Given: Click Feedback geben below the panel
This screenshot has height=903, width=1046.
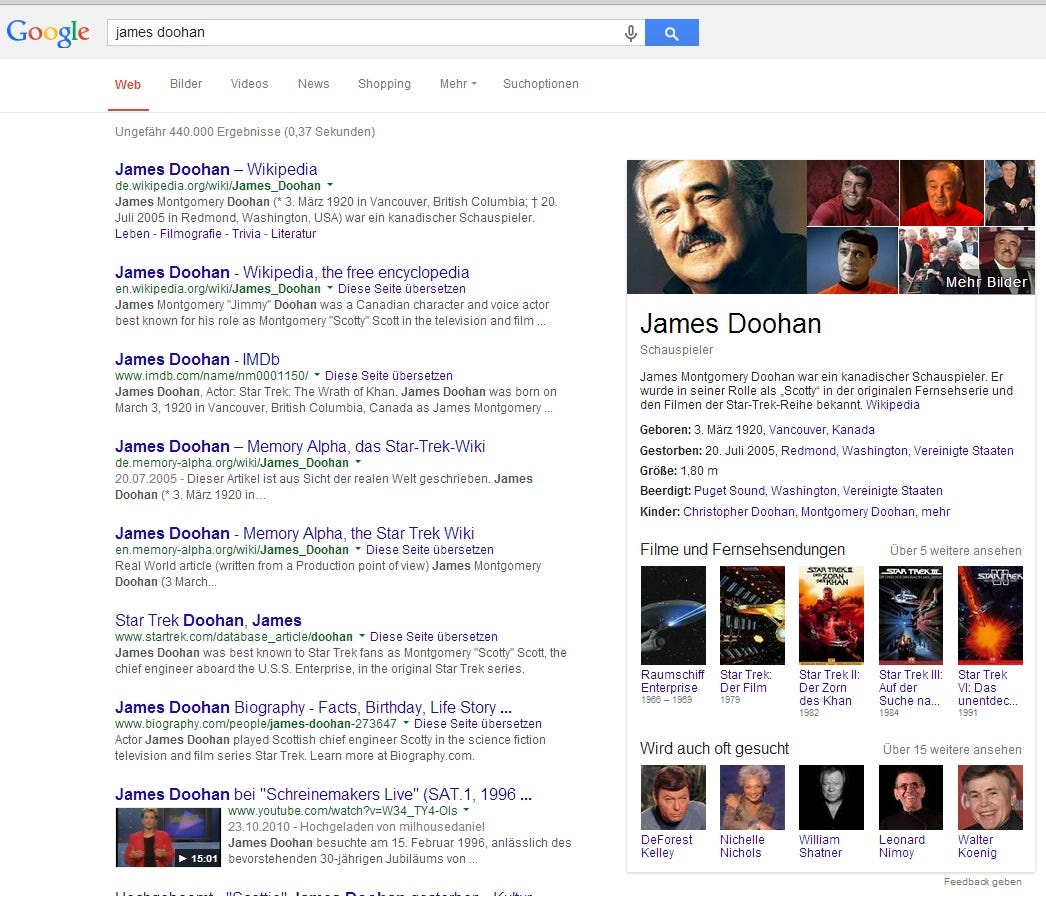Looking at the screenshot, I should (x=983, y=882).
